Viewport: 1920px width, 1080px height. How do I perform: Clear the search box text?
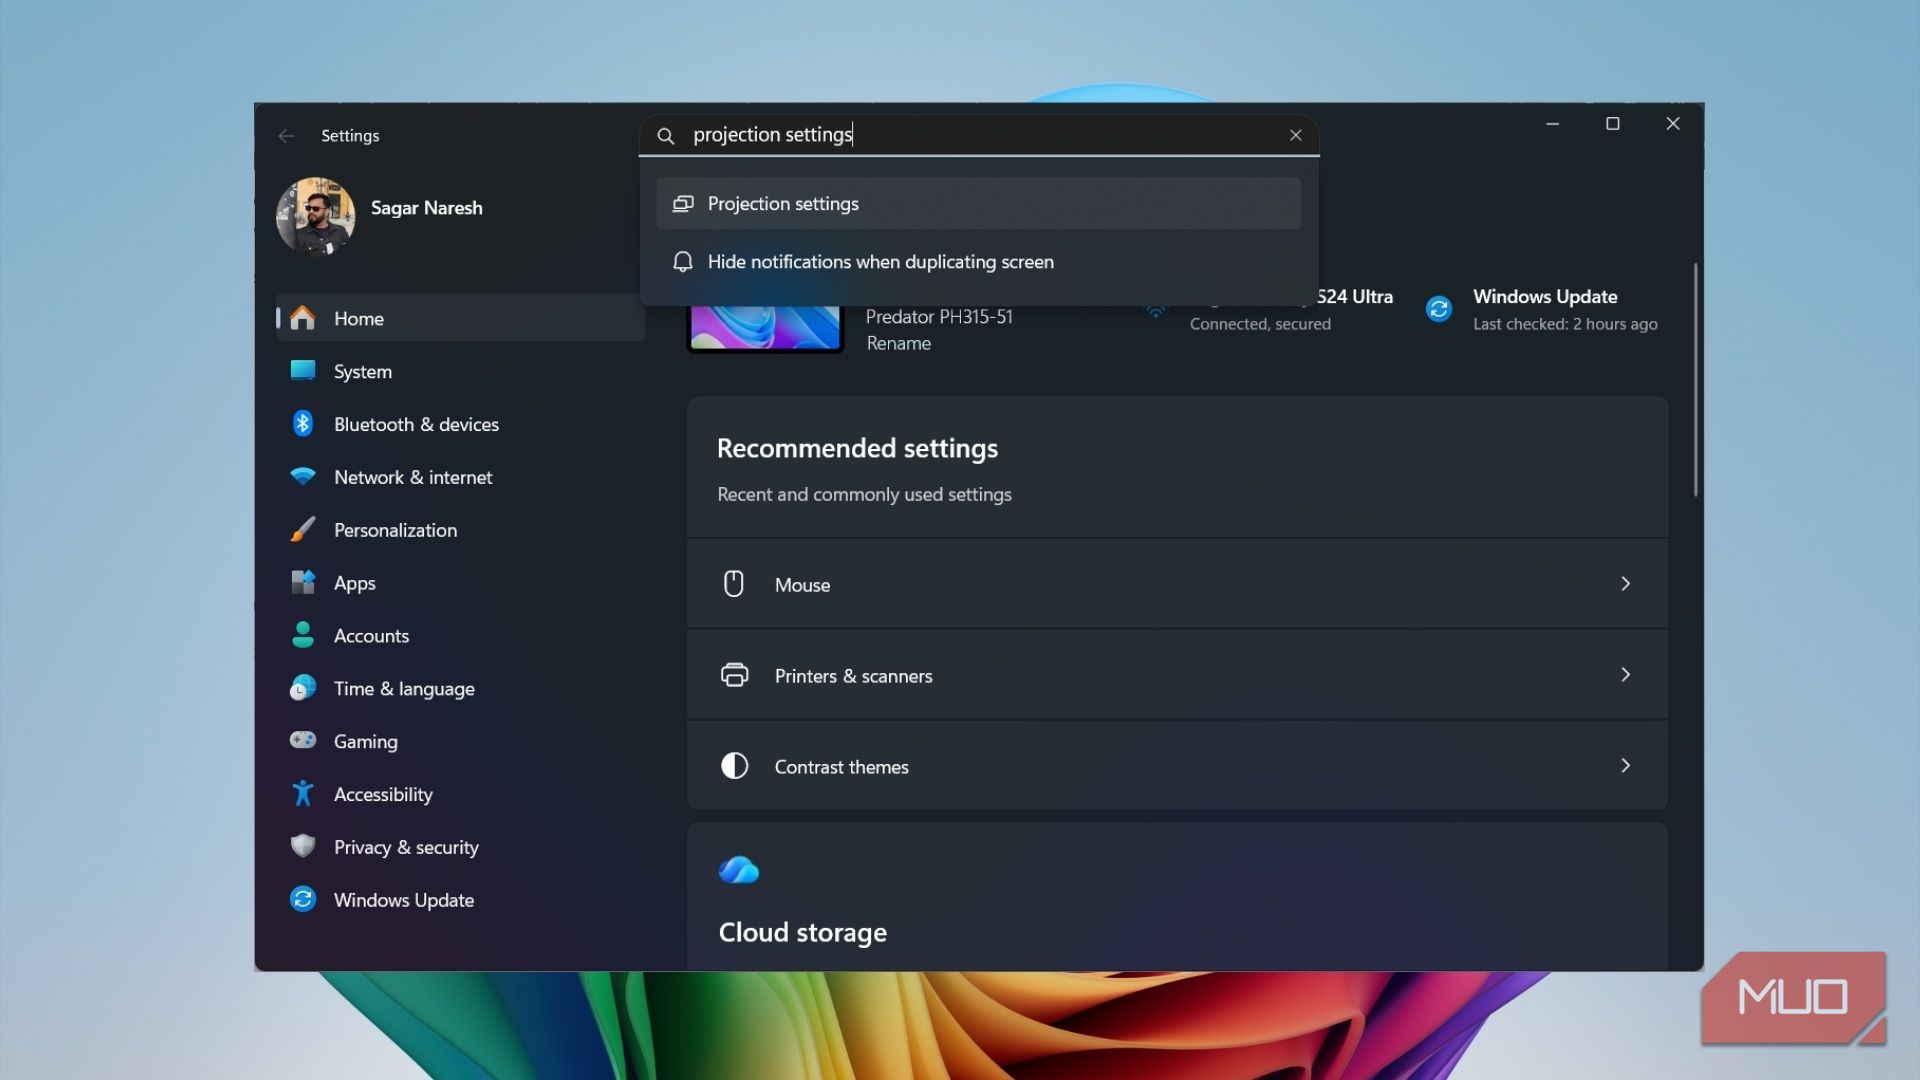tap(1295, 135)
